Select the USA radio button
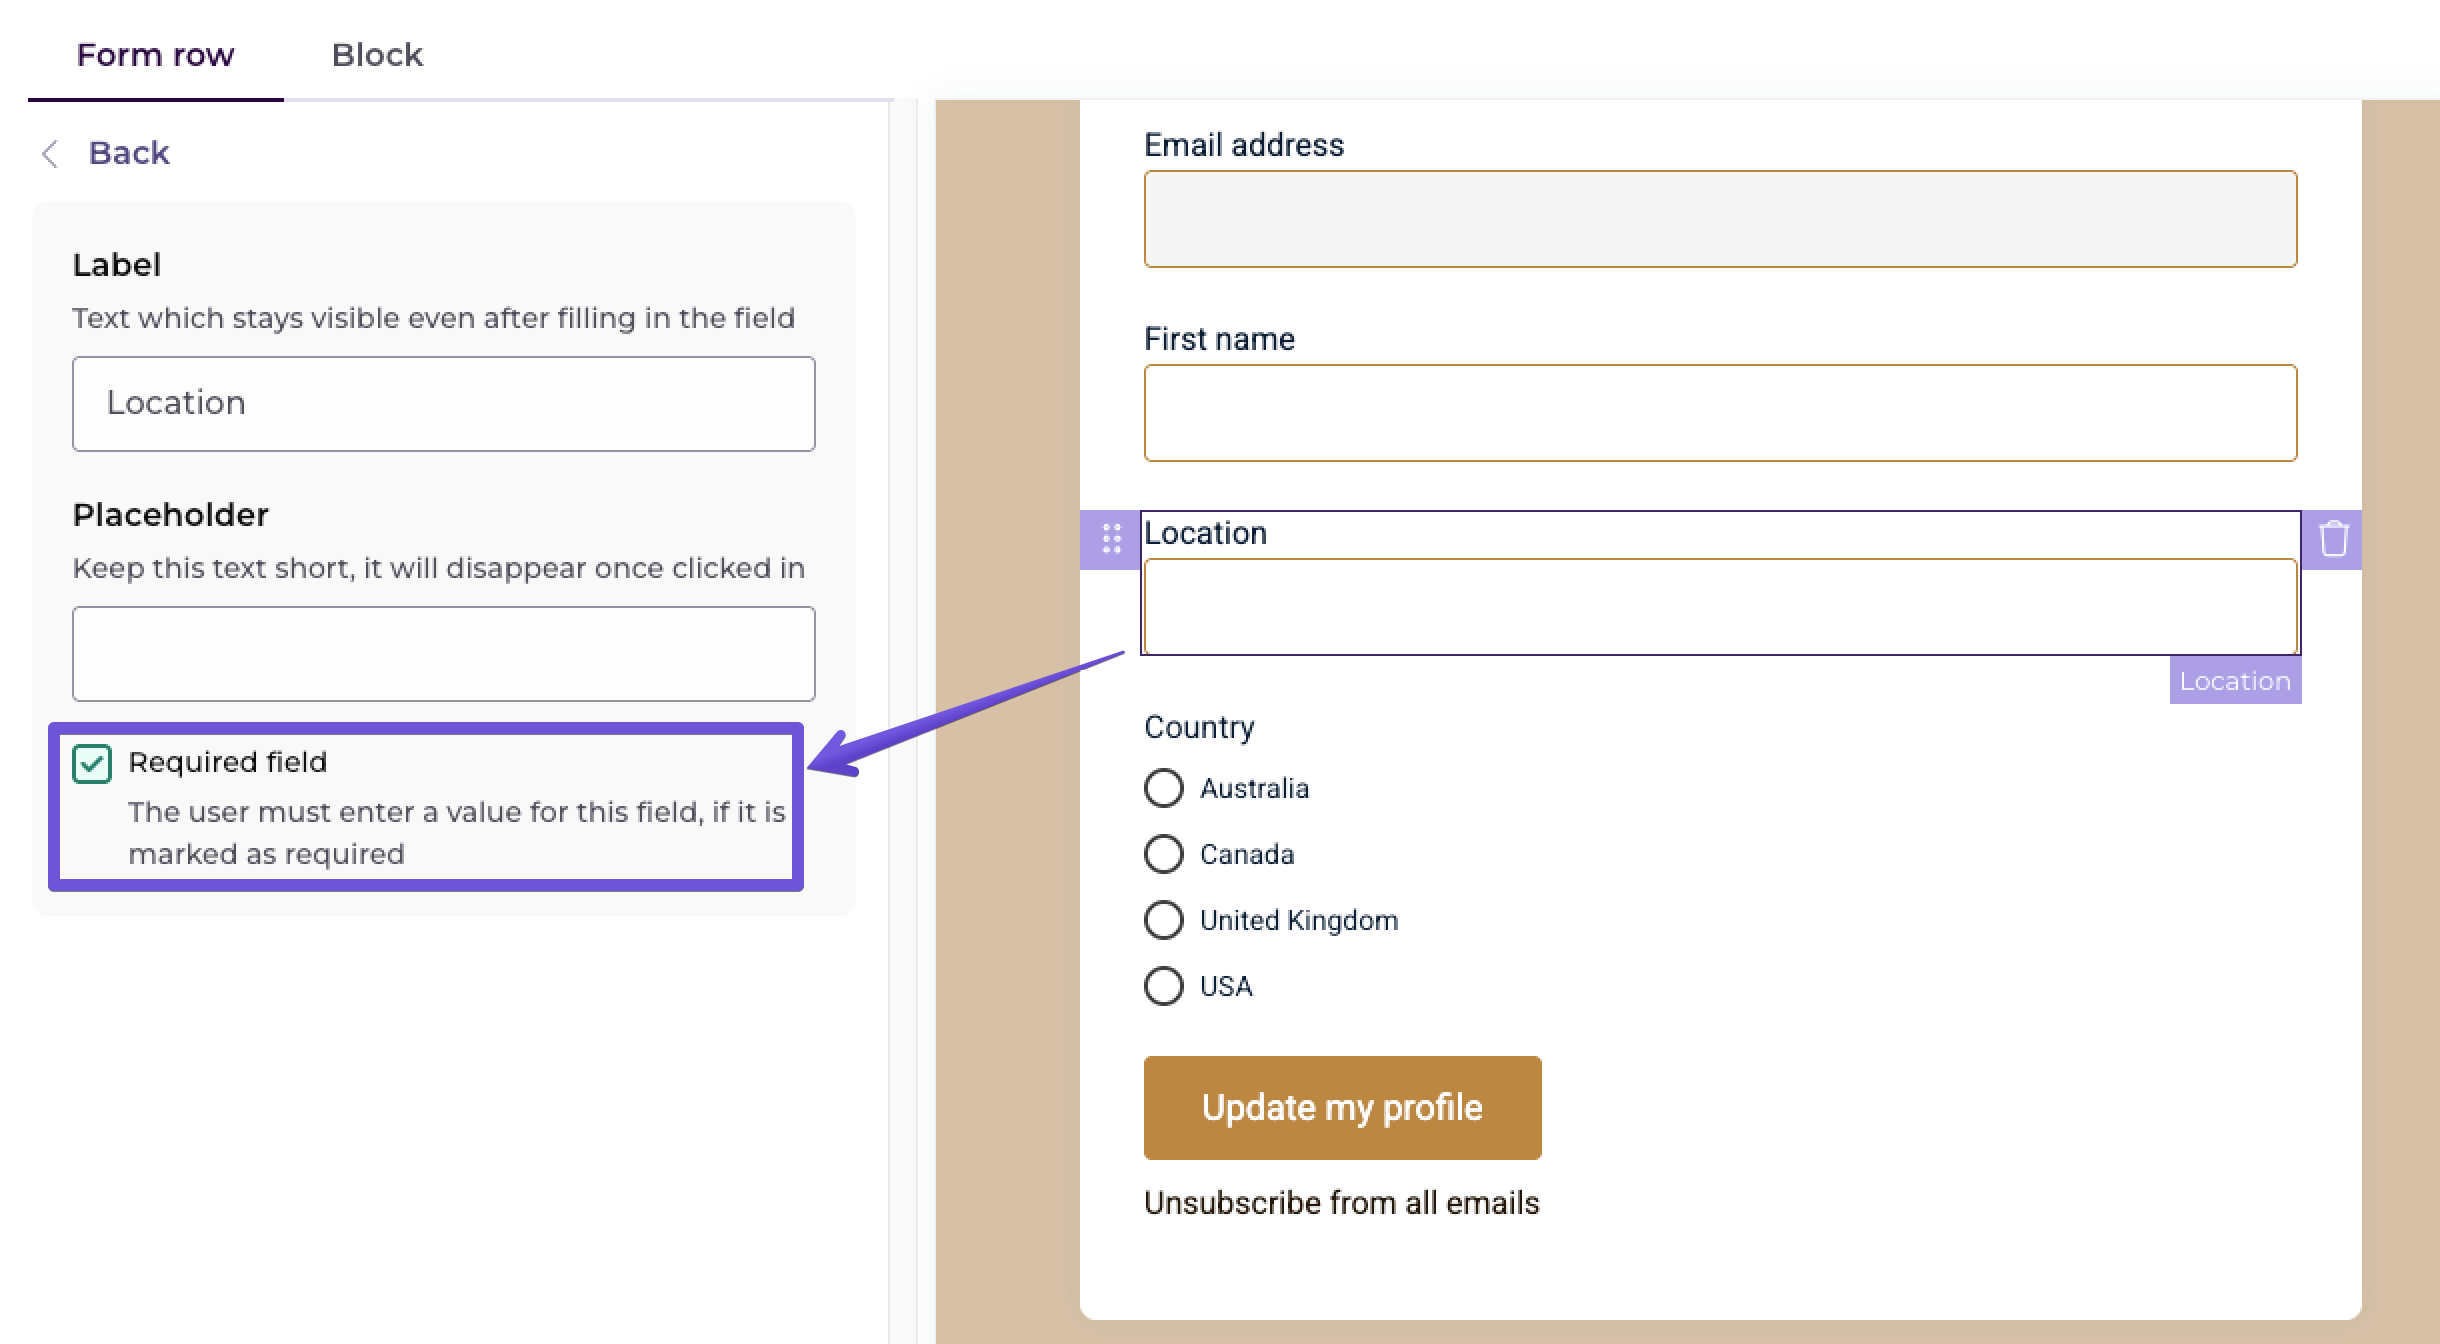The image size is (2440, 1344). pos(1163,986)
